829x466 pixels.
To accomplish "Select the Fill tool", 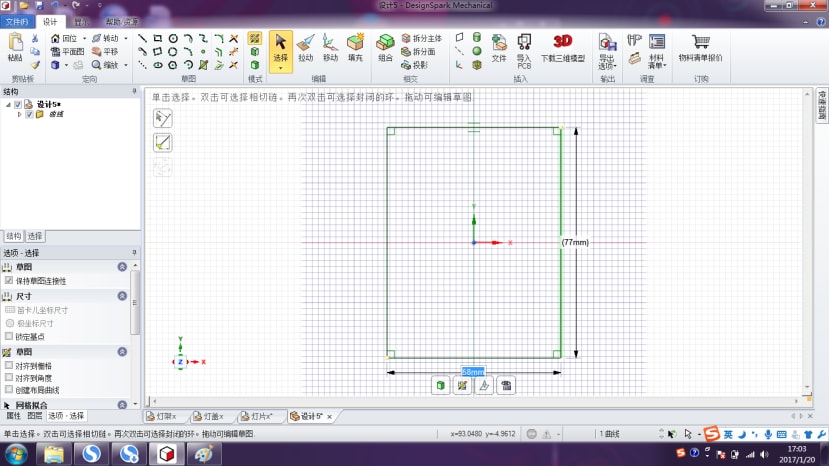I will (355, 48).
